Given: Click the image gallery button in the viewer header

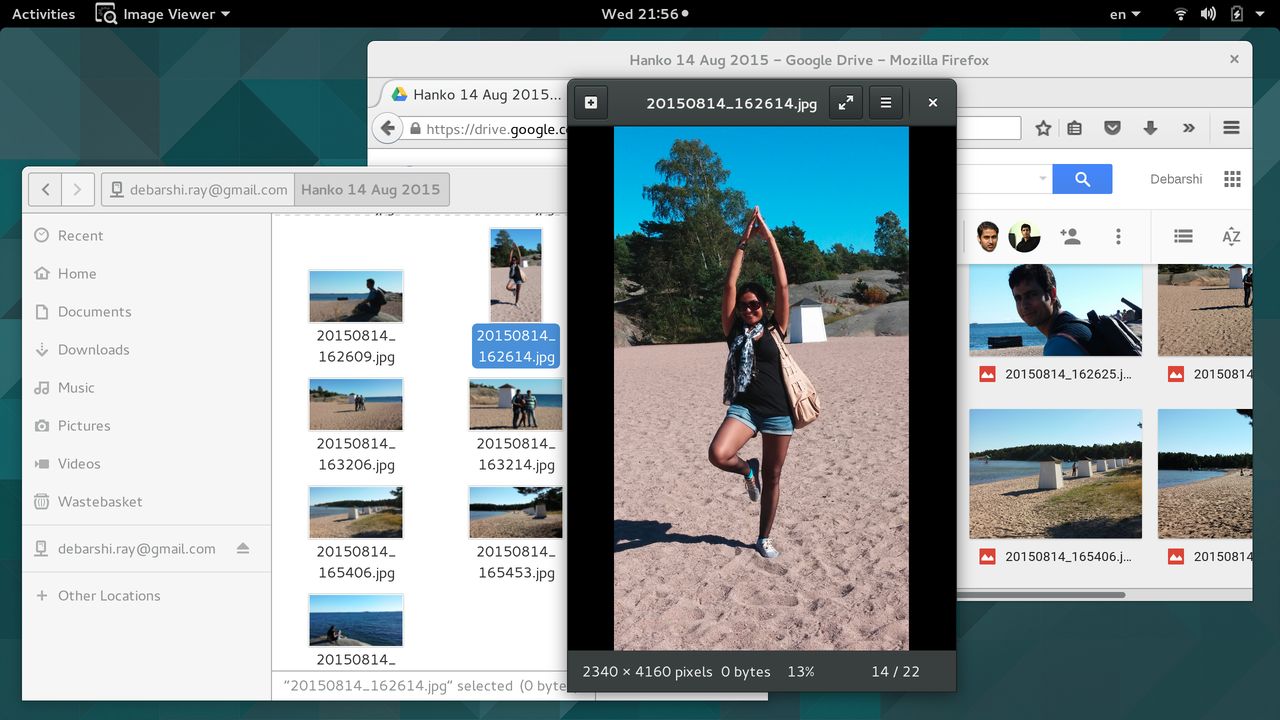Looking at the screenshot, I should pyautogui.click(x=591, y=103).
